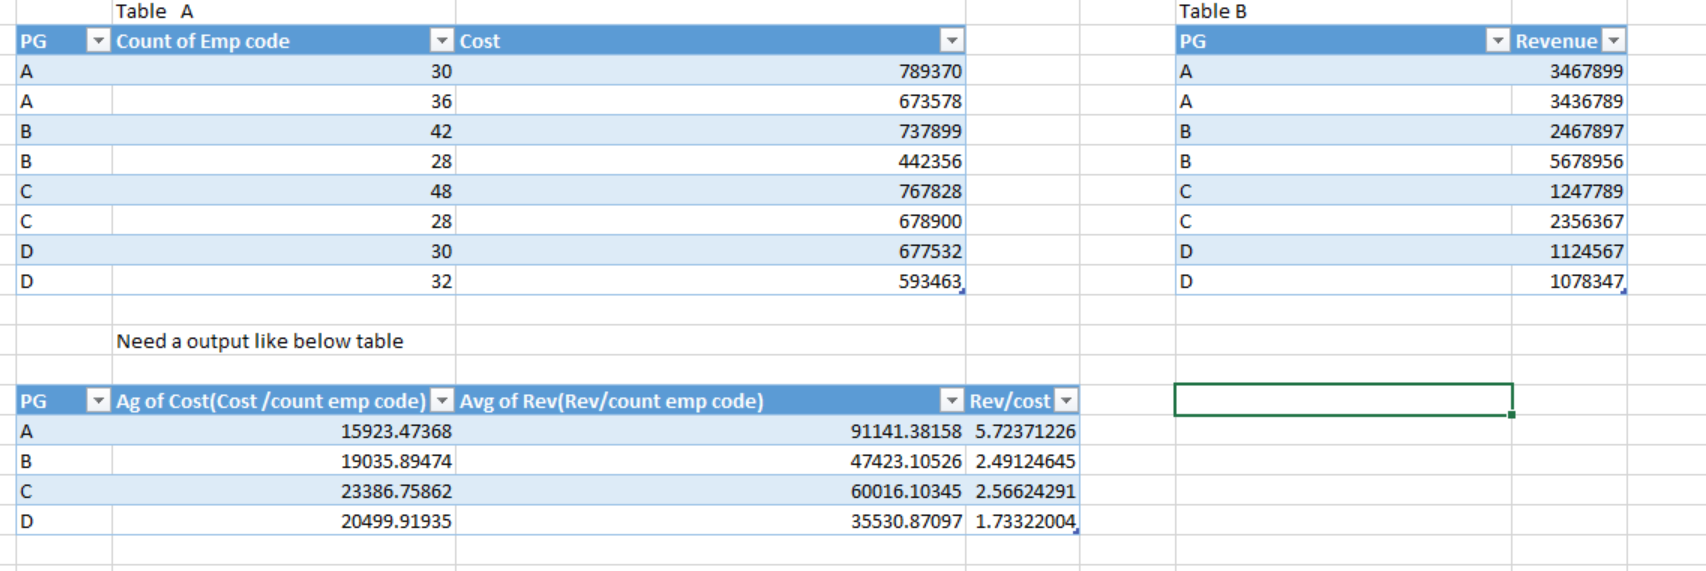Screen dimensions: 1706x571
Task: Select the average cost cell 19035.89474
Action: (284, 461)
